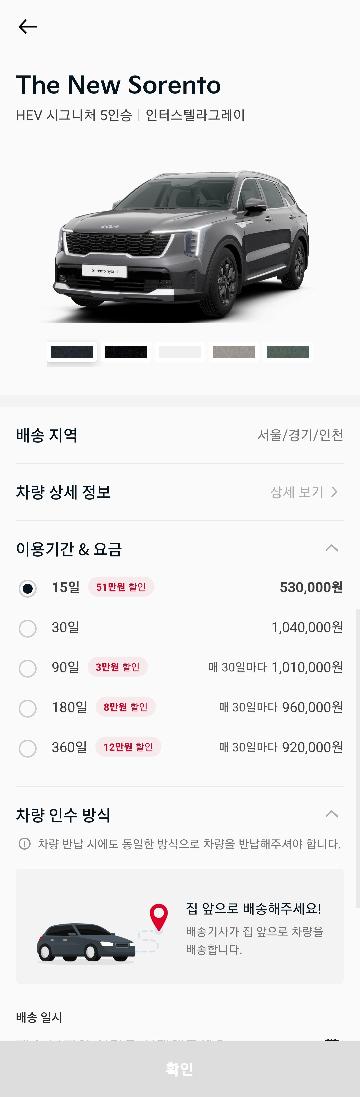The image size is (360, 1097).
Task: Tap the 집 앞으로 배송해주세요 delivery card
Action: pos(180,926)
